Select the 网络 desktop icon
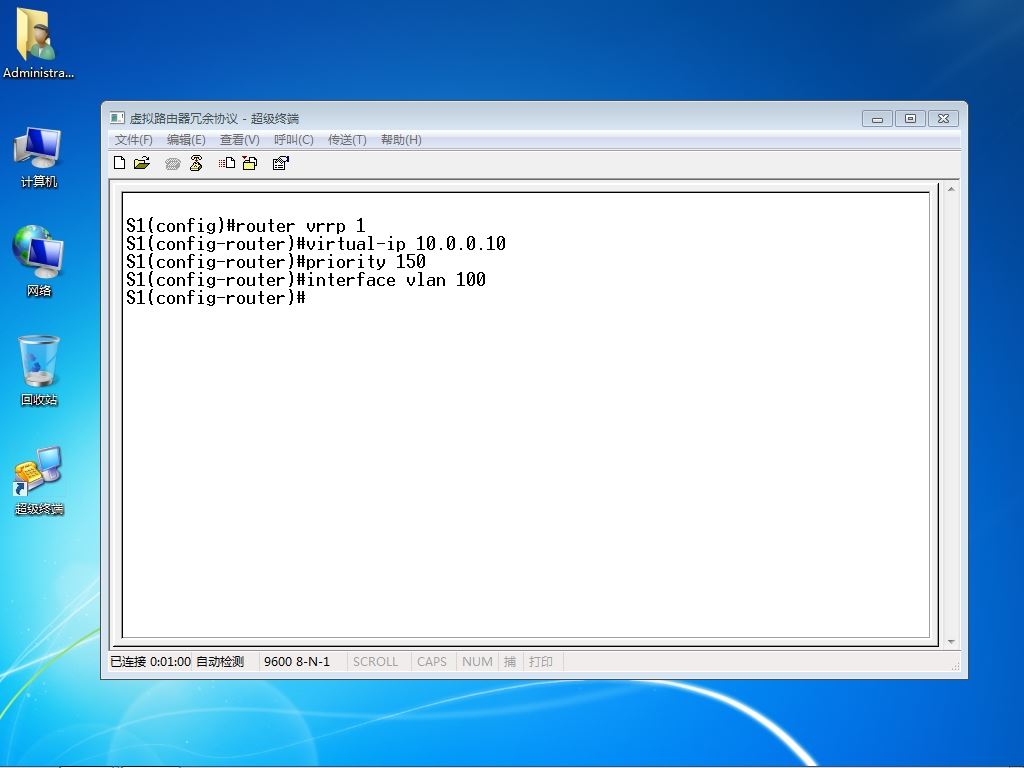 (38, 261)
